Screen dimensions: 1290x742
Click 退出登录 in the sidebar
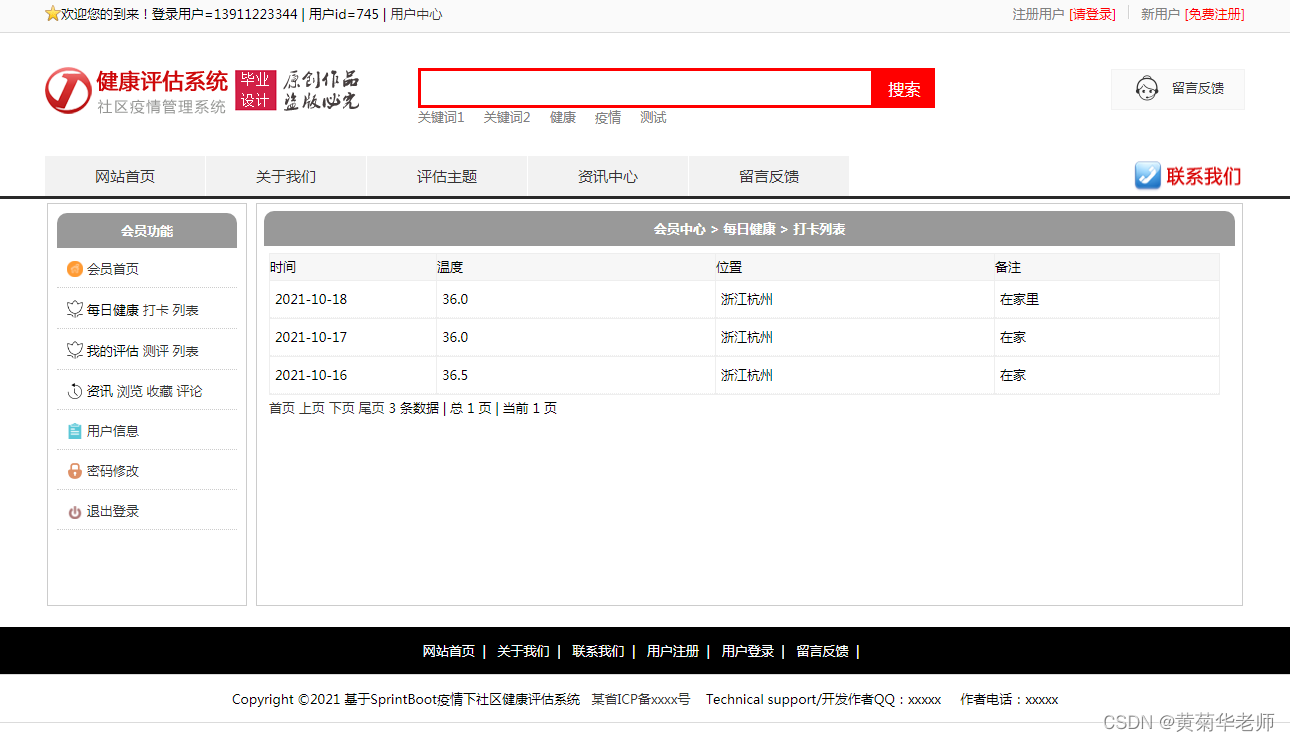coord(113,511)
